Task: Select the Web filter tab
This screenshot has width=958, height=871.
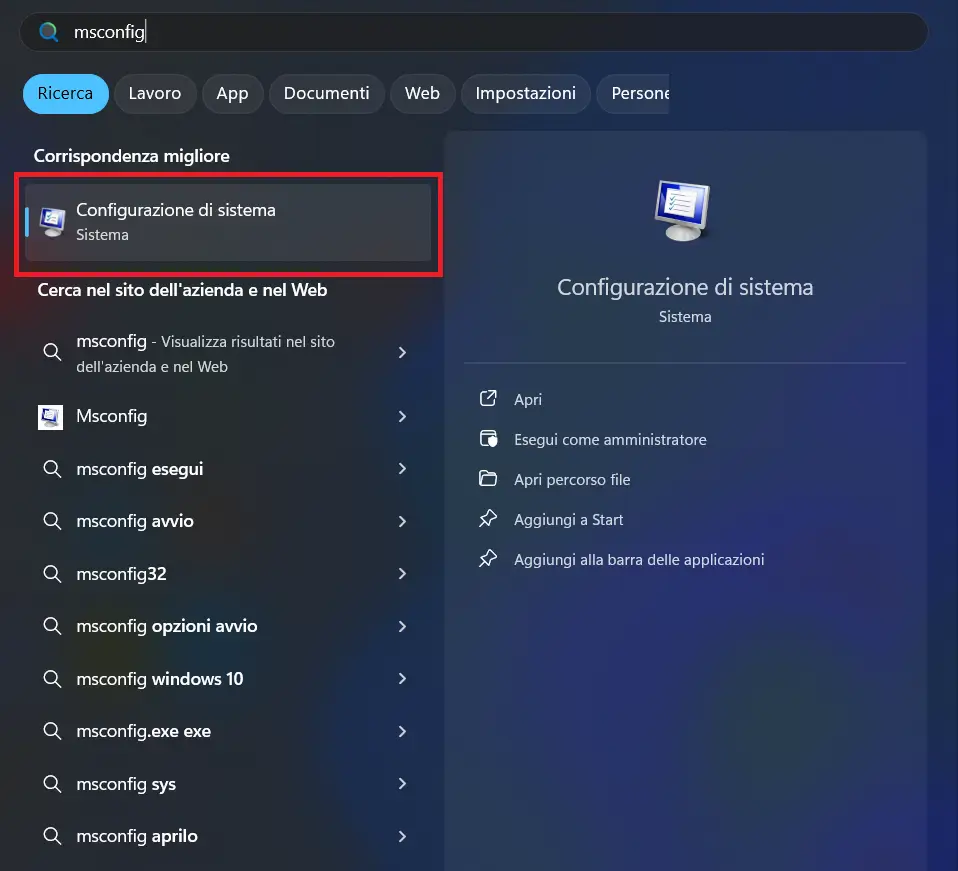Action: [x=422, y=93]
